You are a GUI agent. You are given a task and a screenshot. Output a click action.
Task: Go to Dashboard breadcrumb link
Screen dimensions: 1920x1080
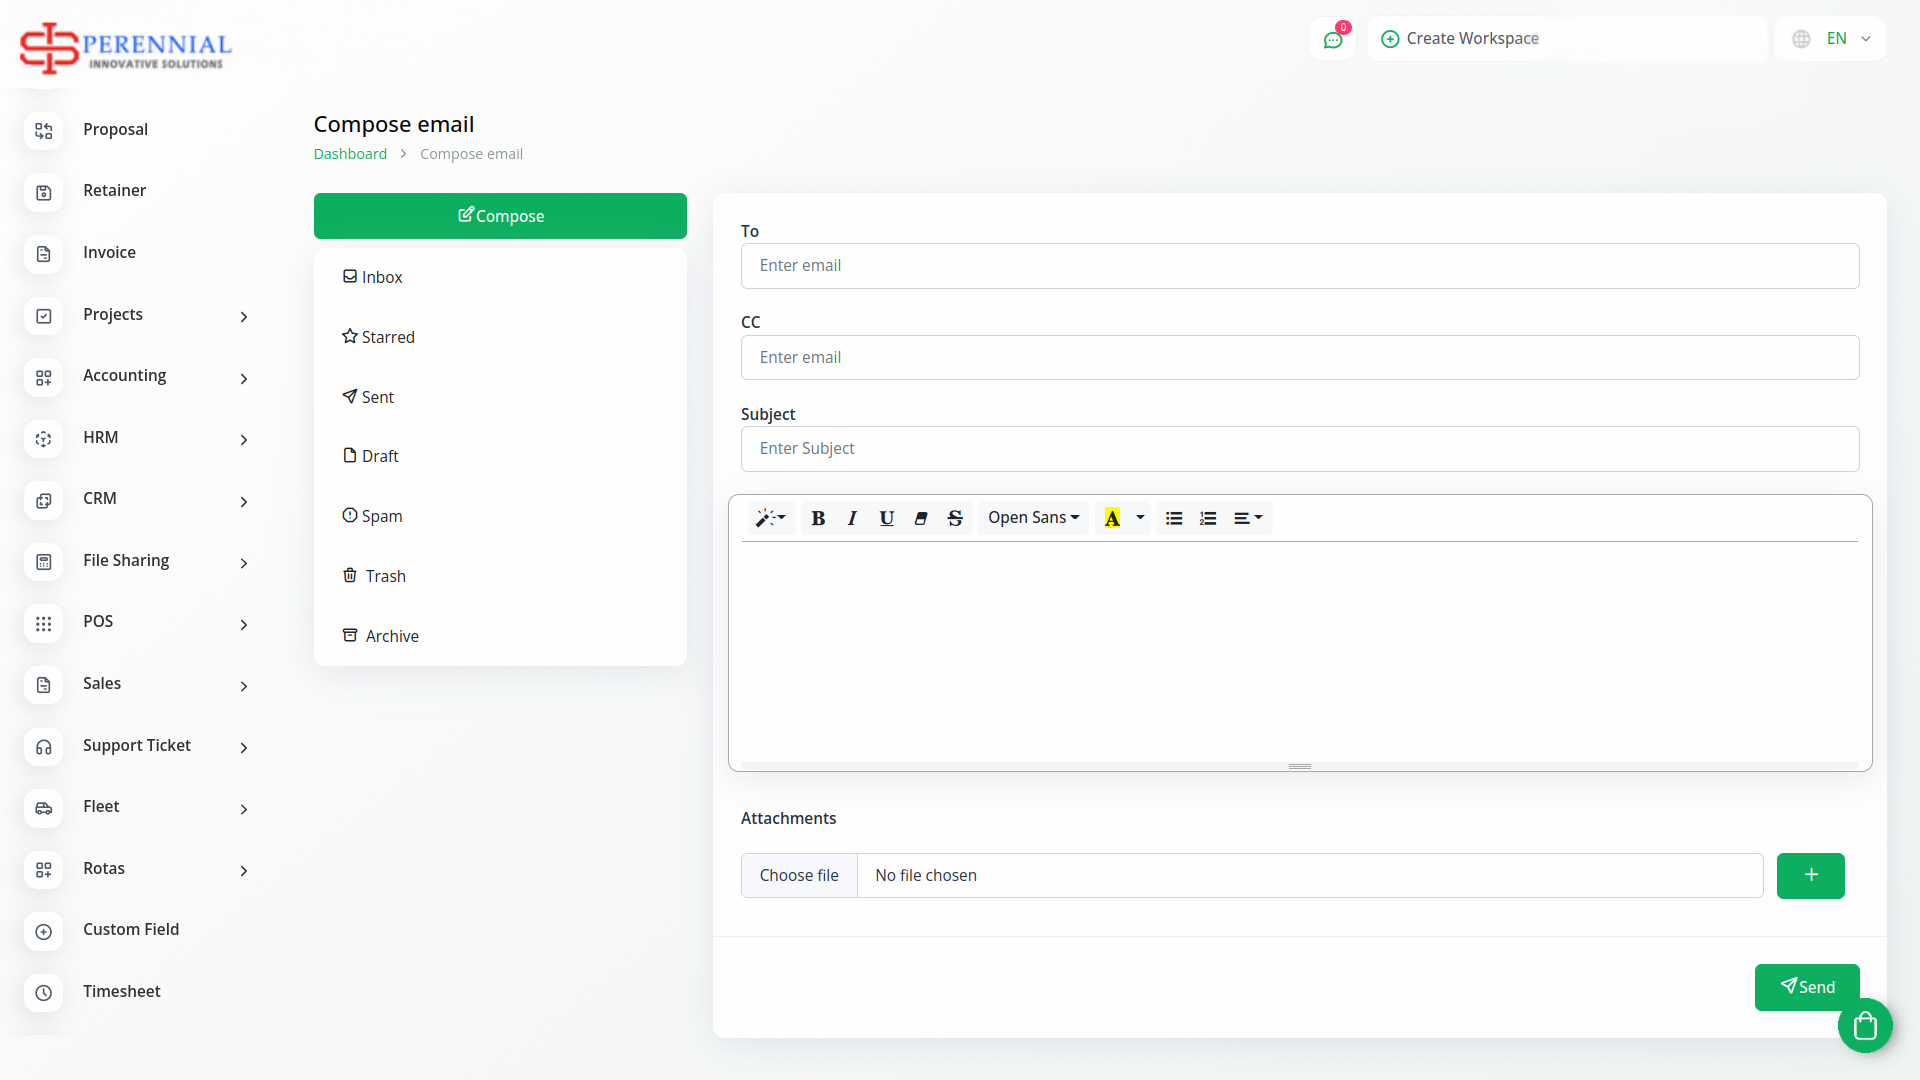[x=350, y=154]
